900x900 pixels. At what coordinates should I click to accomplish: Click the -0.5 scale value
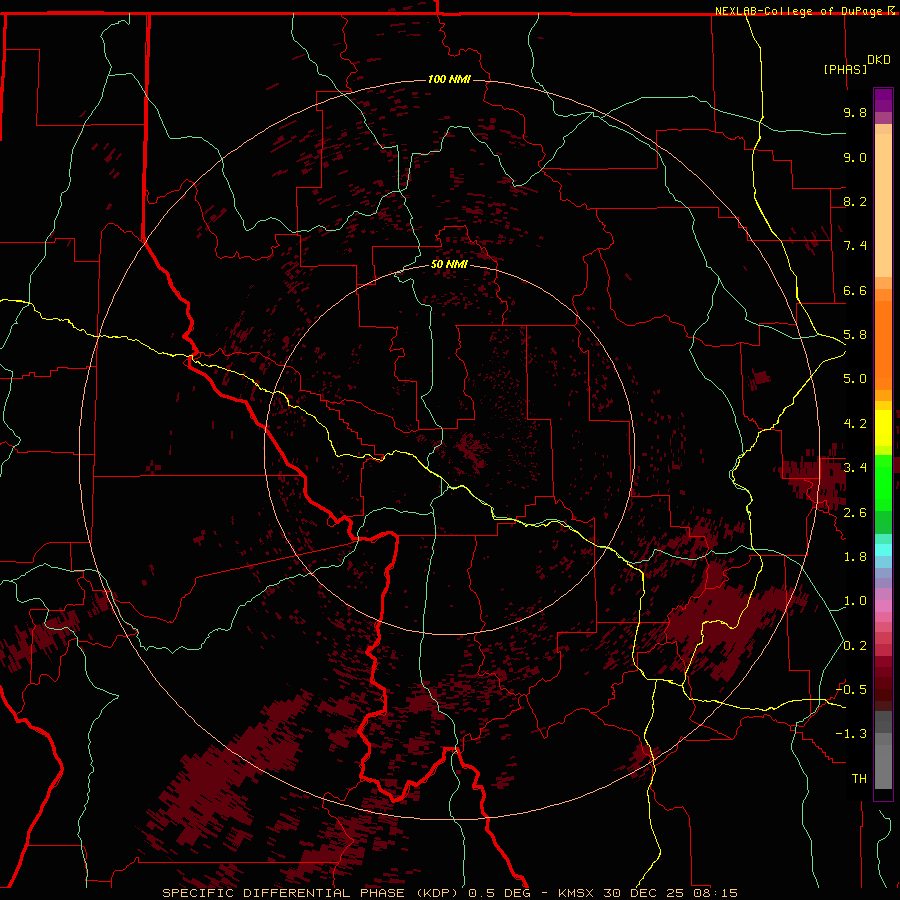coord(851,690)
